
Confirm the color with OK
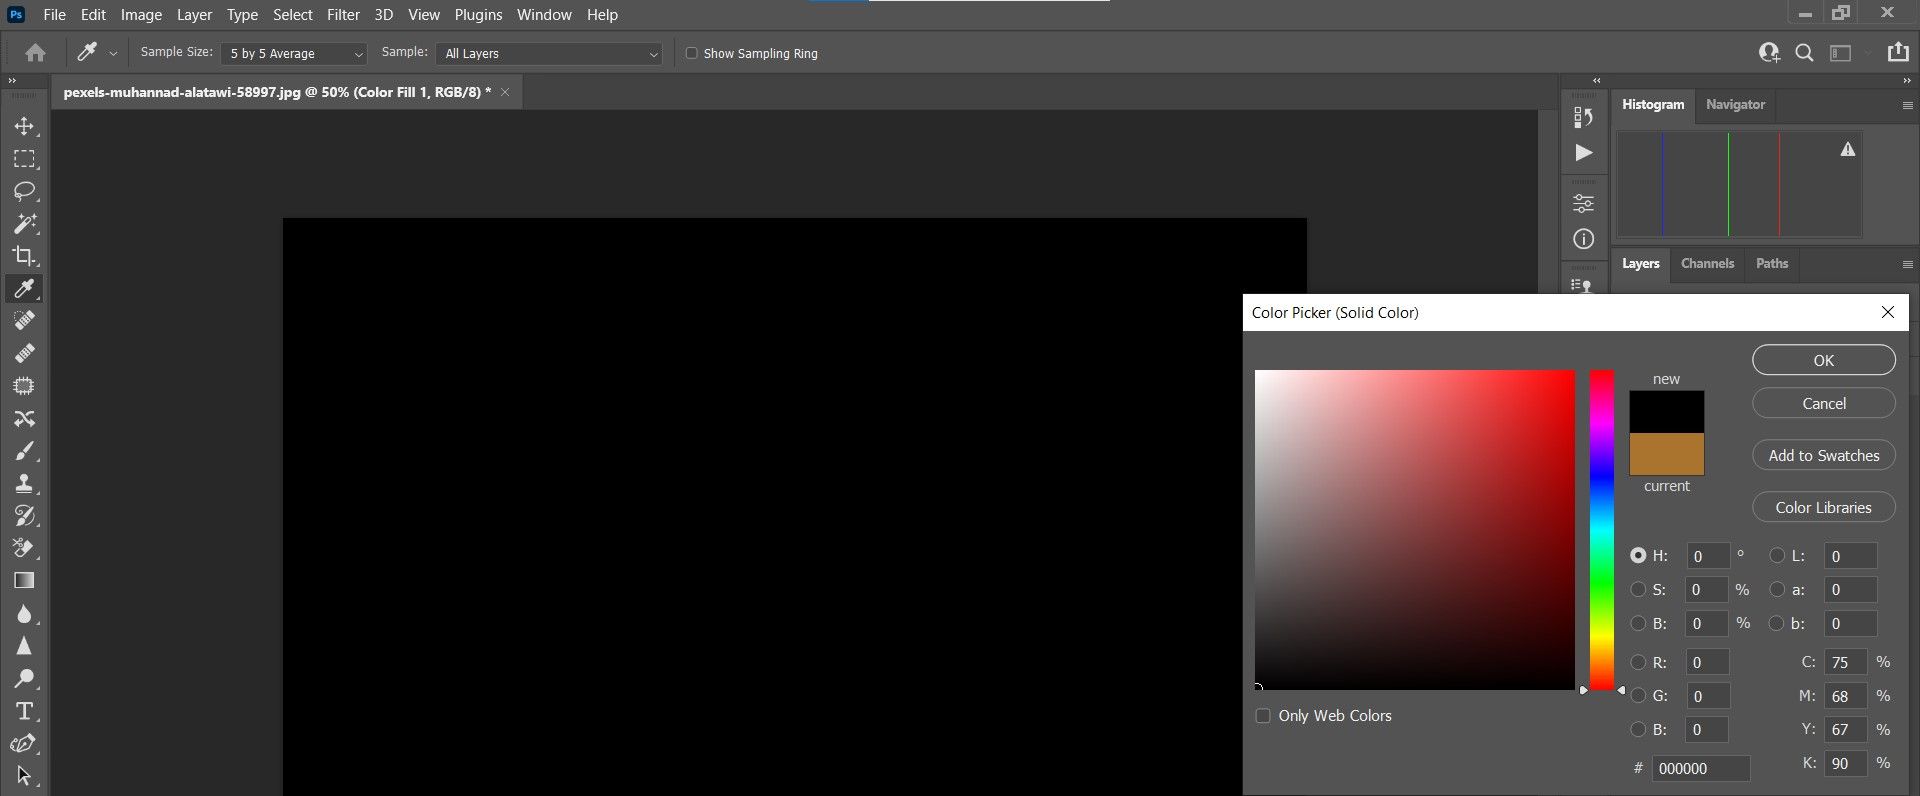coord(1824,360)
